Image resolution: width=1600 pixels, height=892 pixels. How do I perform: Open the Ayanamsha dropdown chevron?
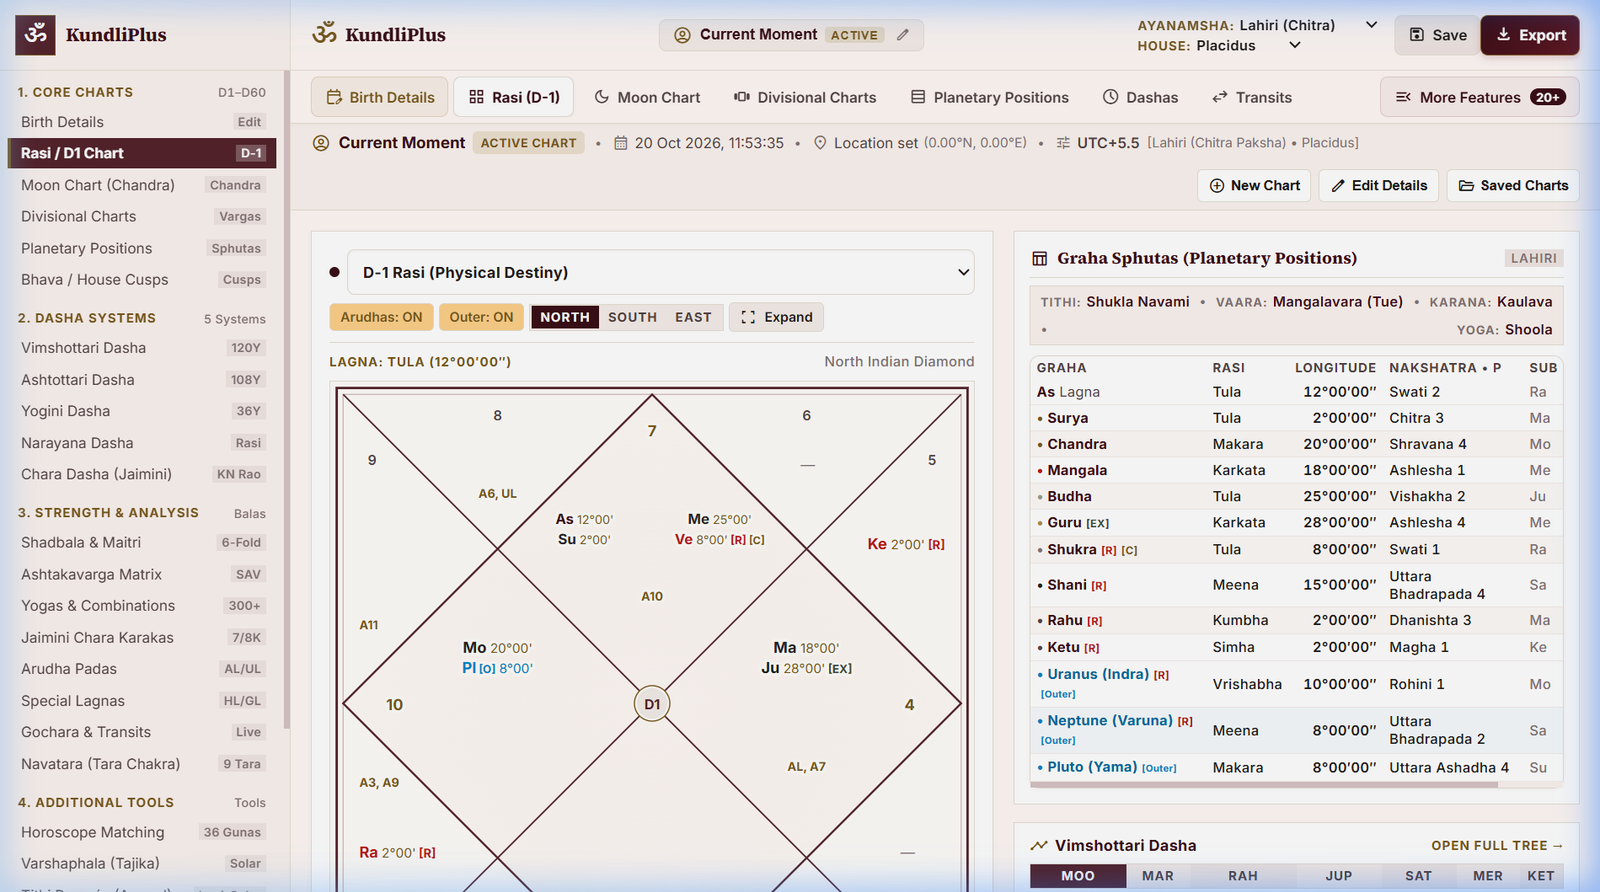[1372, 25]
